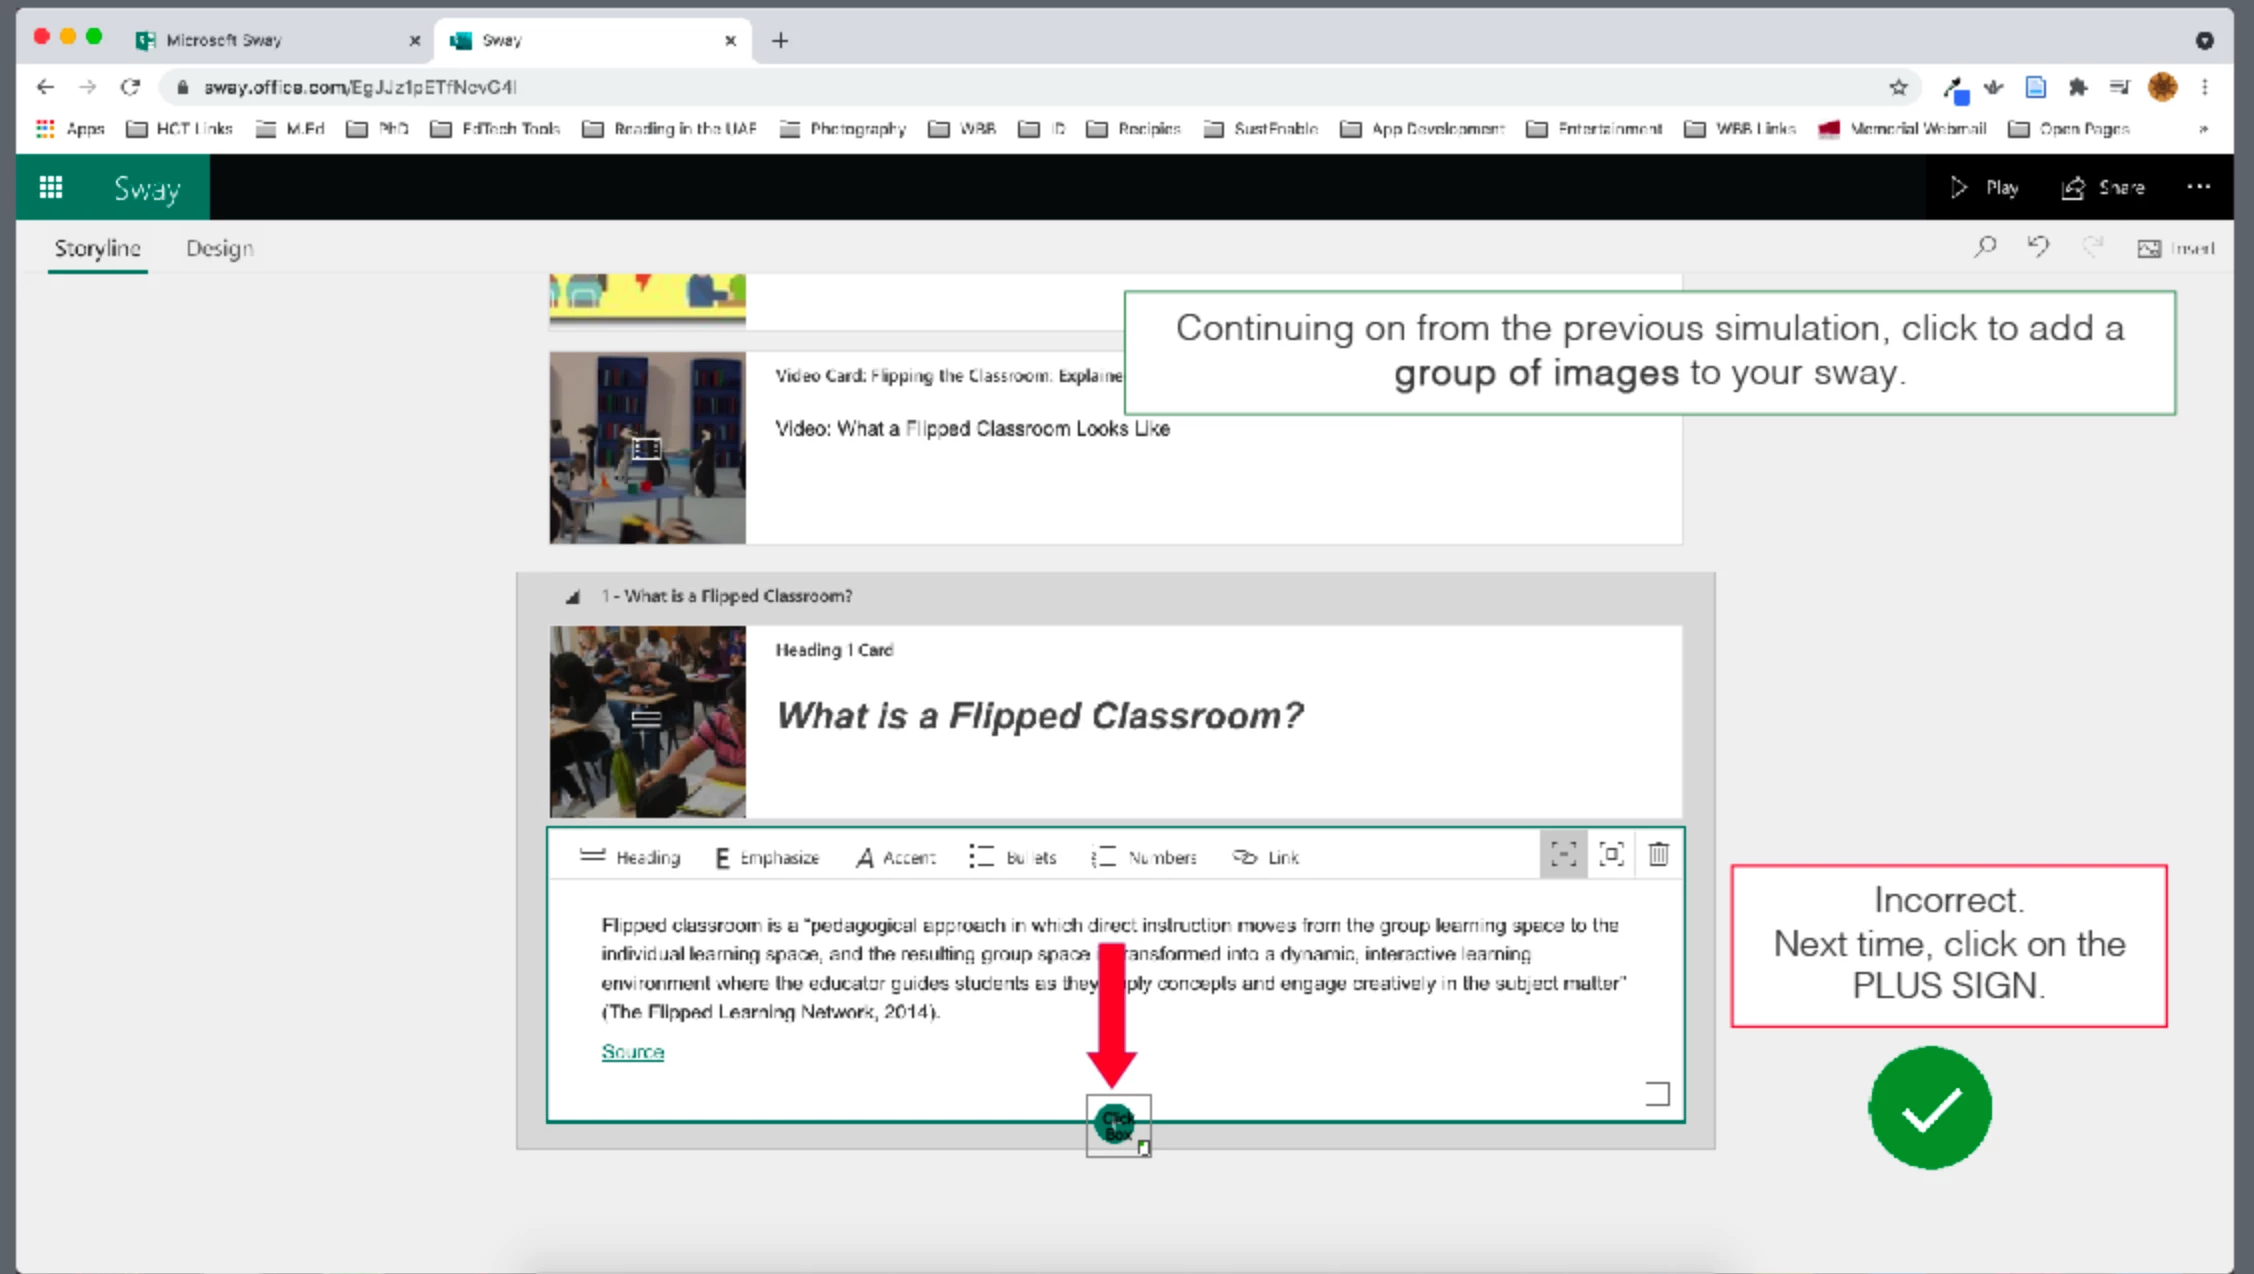This screenshot has width=2254, height=1274.
Task: Click the search magnifier icon
Action: click(x=1985, y=247)
